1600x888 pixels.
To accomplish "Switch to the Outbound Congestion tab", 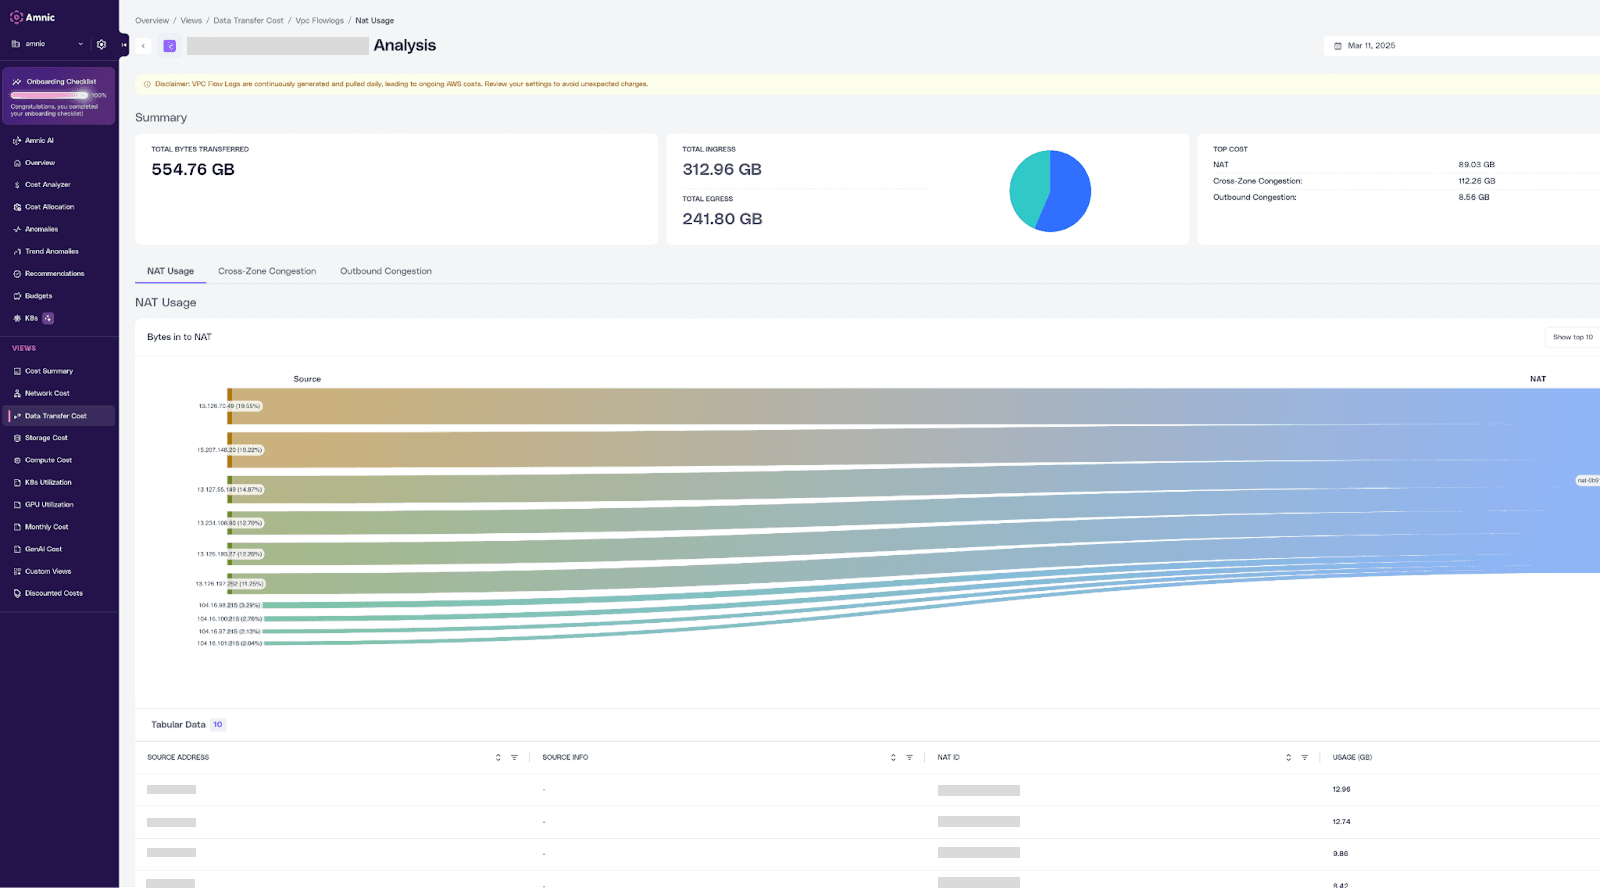I will (386, 271).
